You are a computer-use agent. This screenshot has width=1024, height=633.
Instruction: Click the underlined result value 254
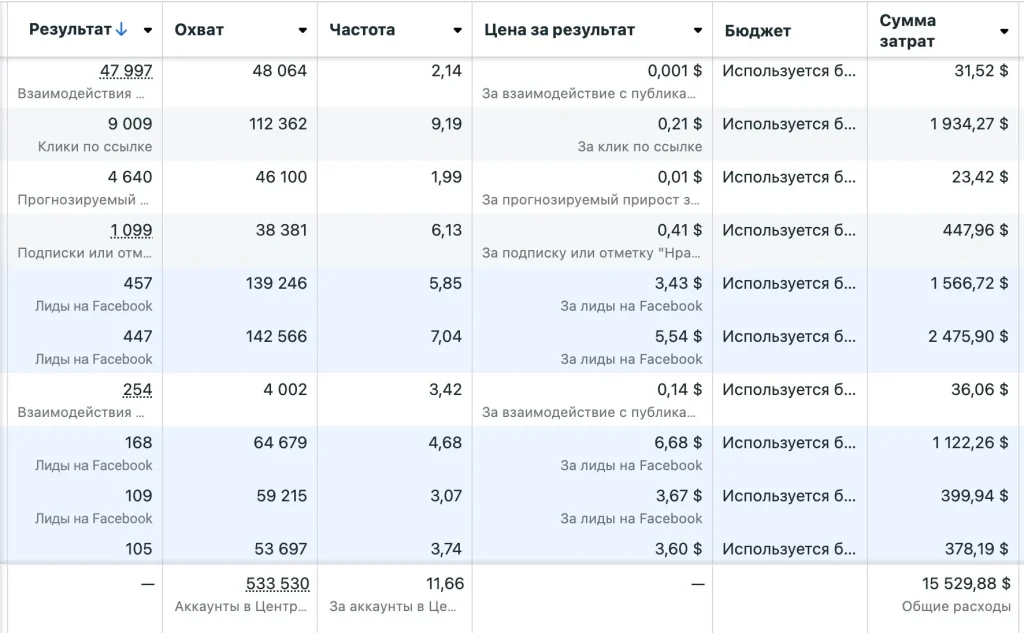point(137,389)
